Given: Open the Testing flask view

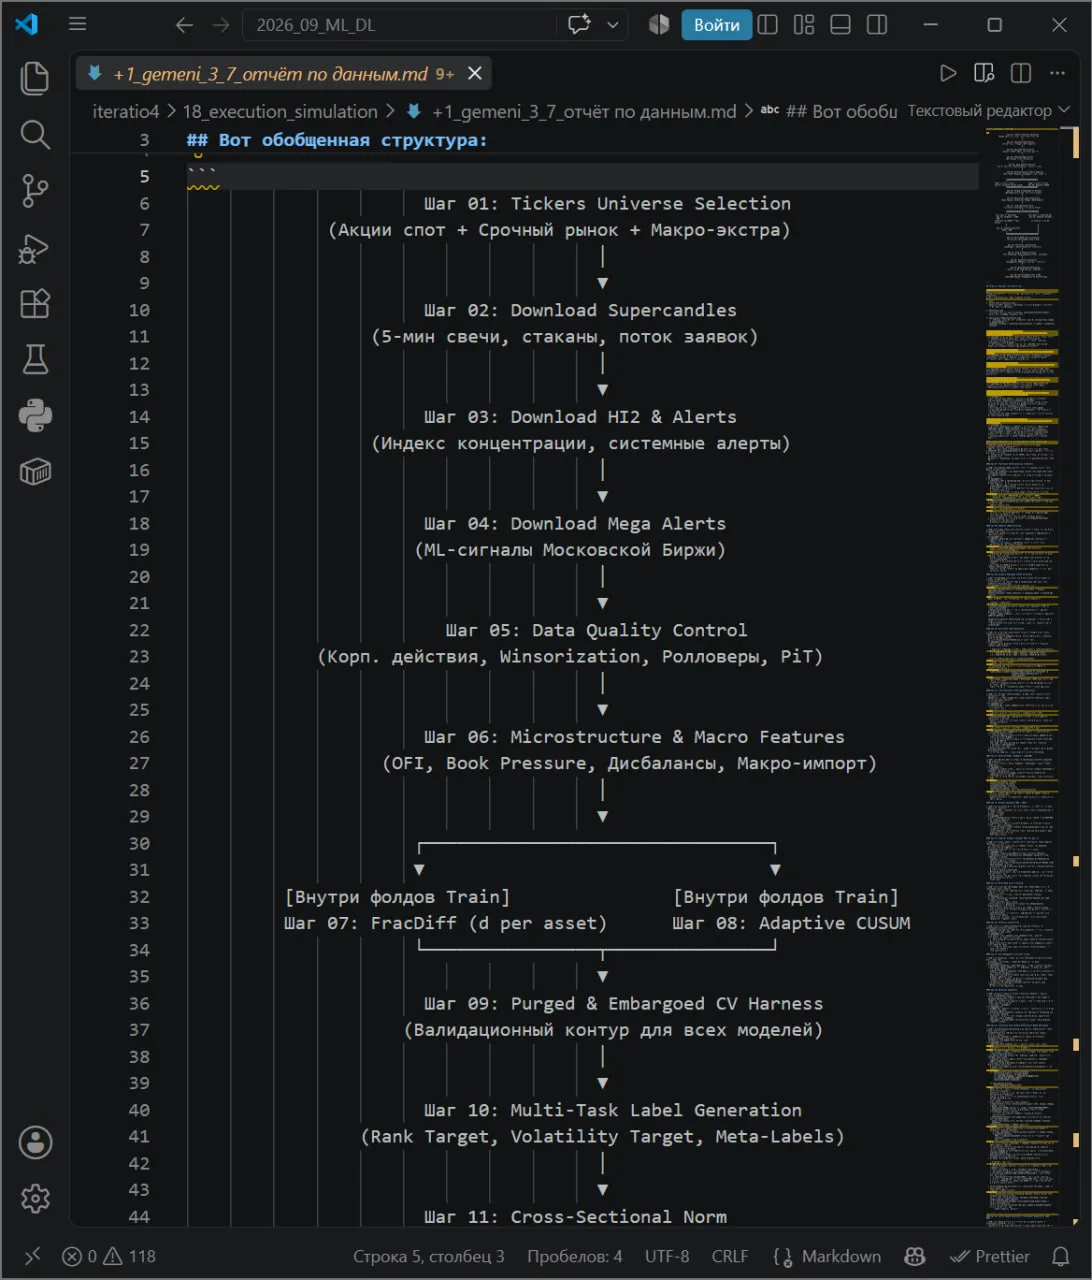Looking at the screenshot, I should [35, 359].
